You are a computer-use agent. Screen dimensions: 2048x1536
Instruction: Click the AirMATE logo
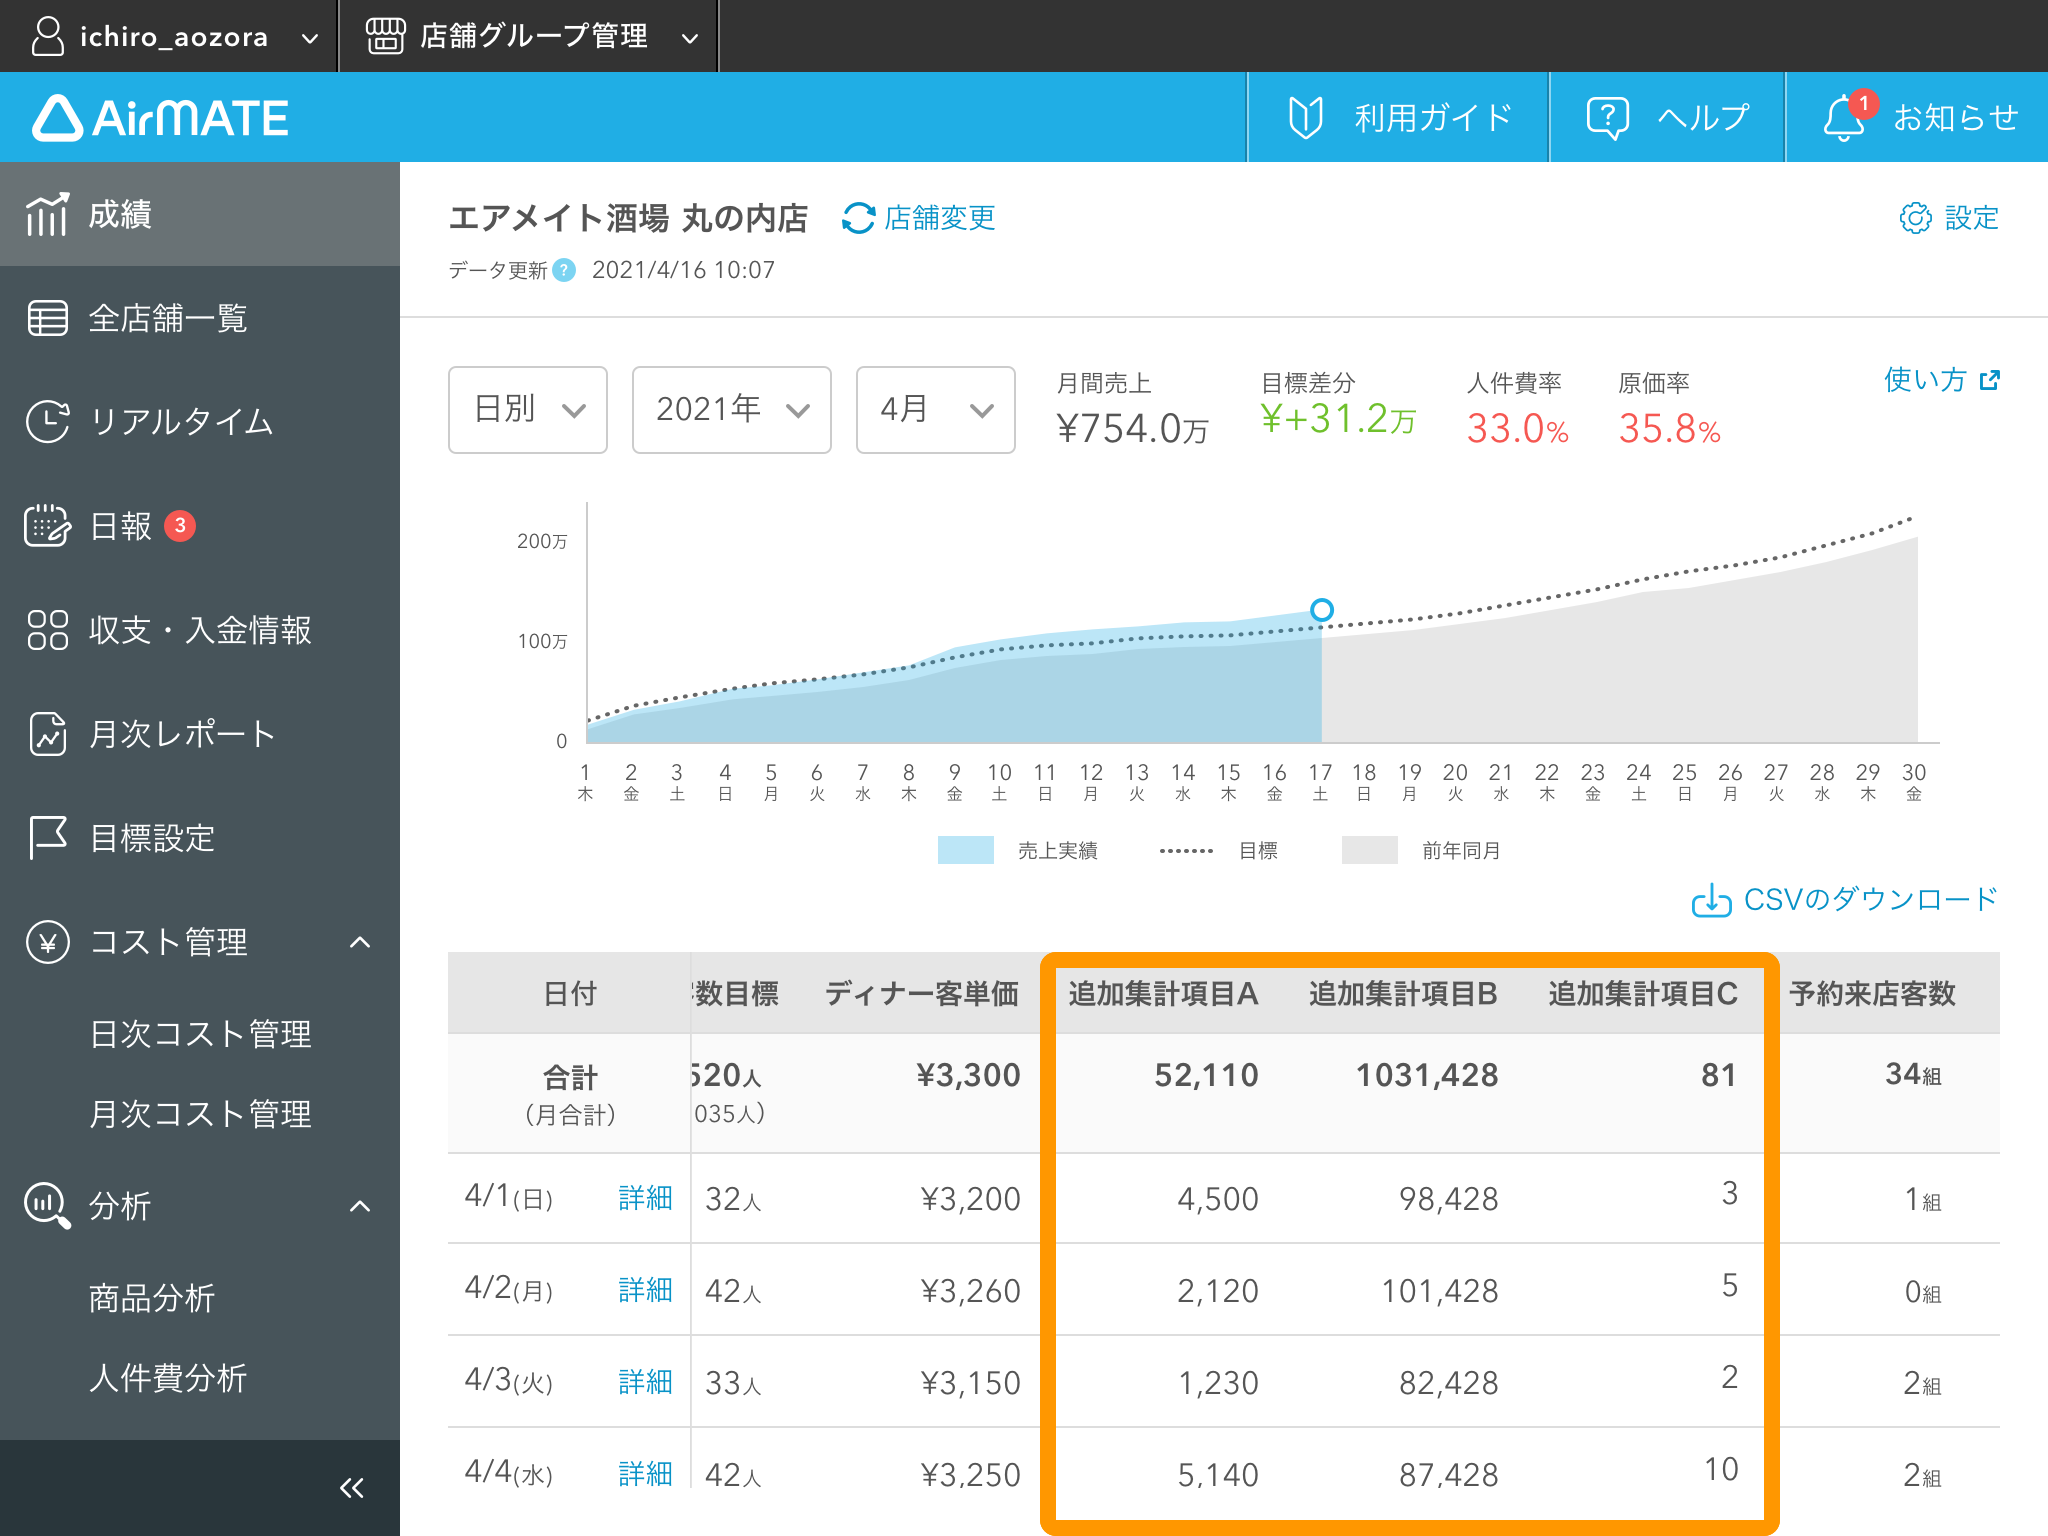(160, 118)
